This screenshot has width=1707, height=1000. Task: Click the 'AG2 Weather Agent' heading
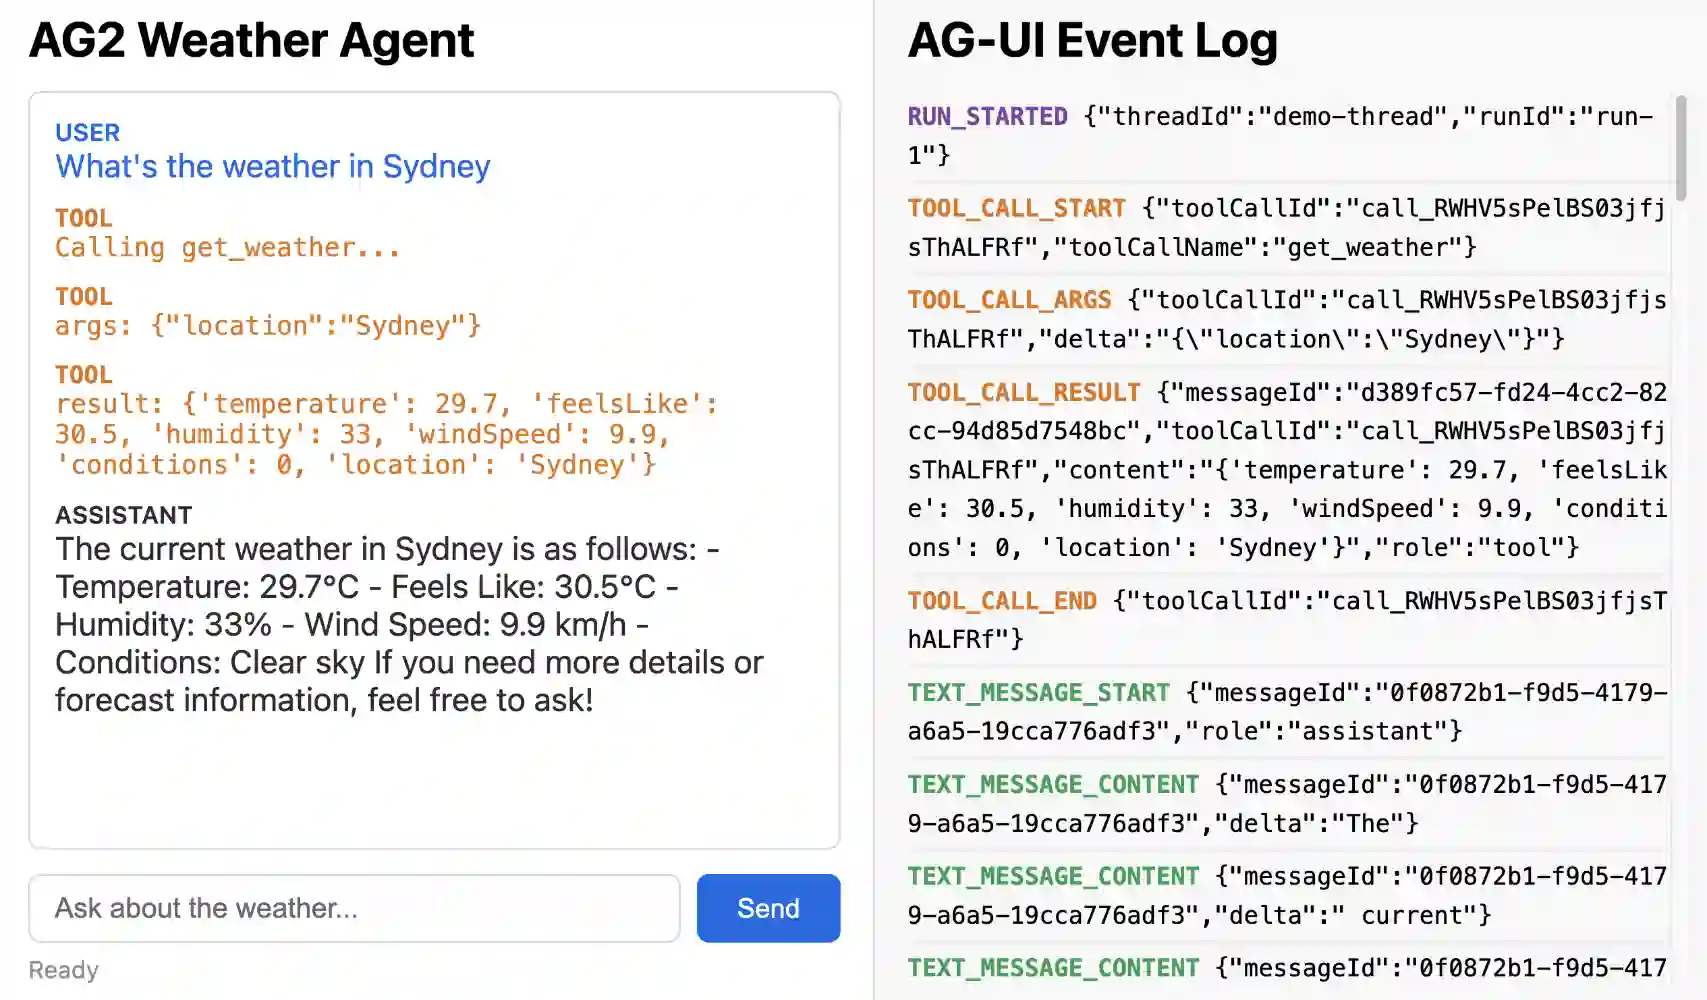[x=252, y=41]
